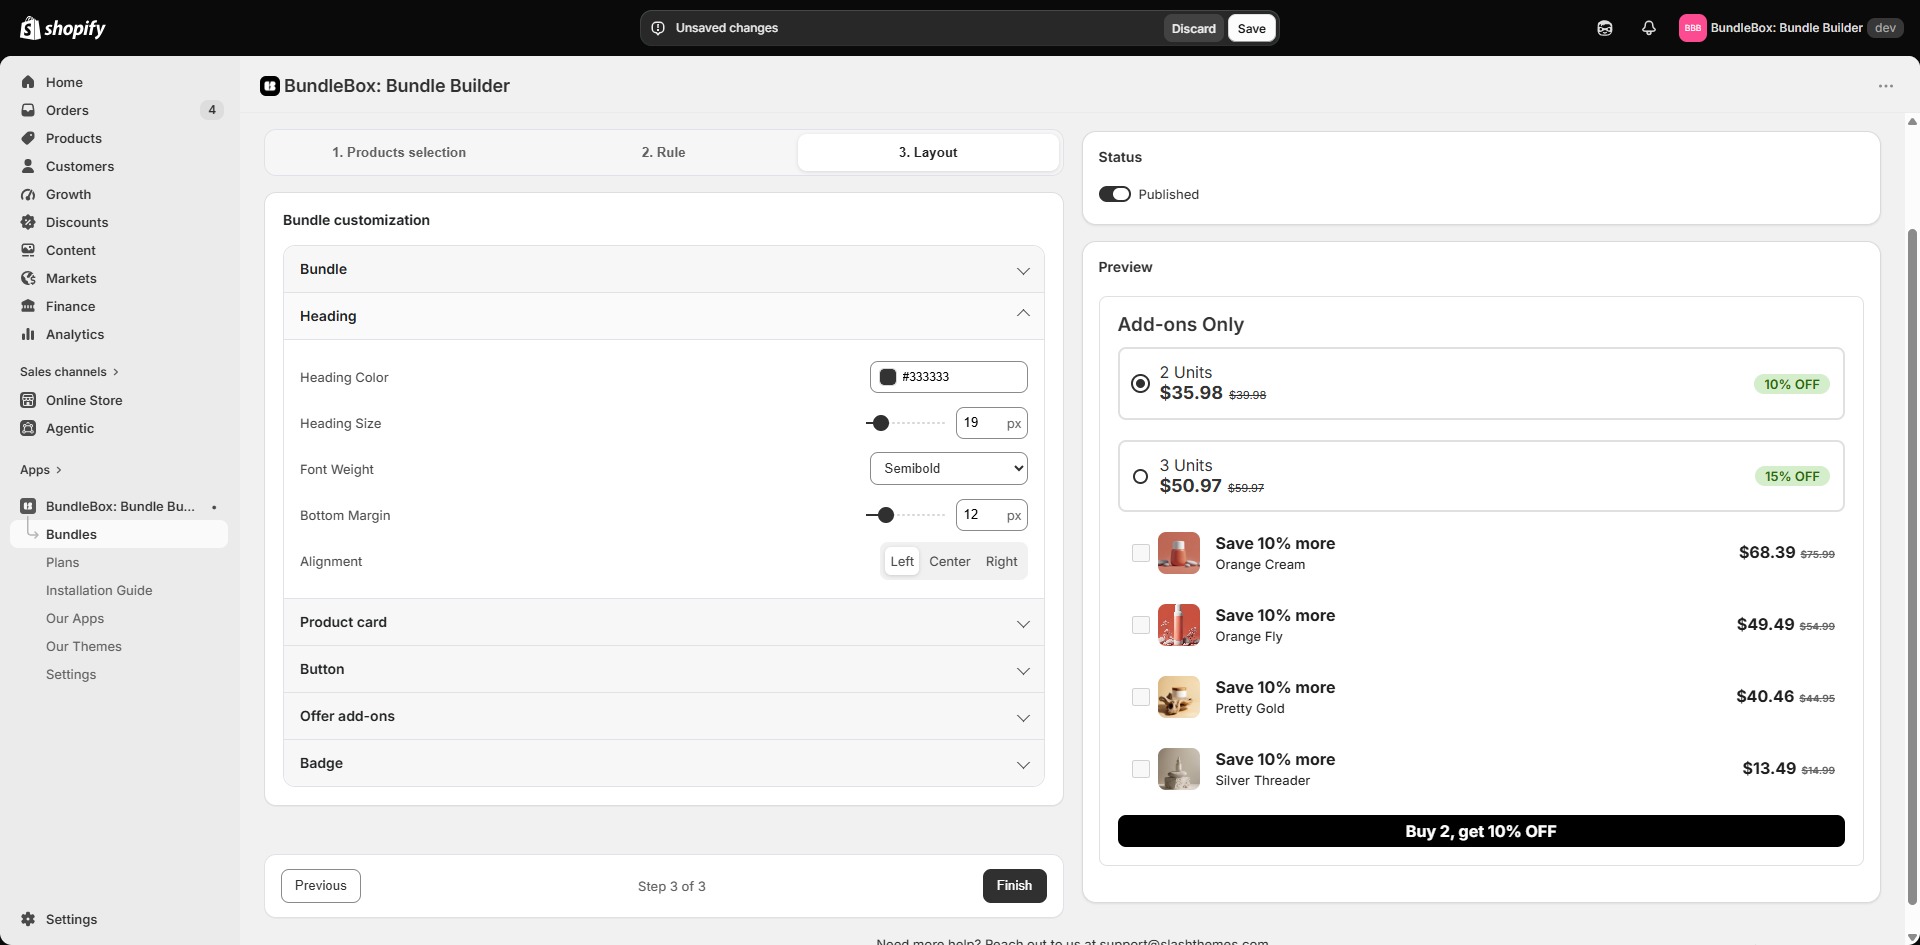Check the Orange Cream add-on checkbox
The width and height of the screenshot is (1920, 945).
coord(1140,553)
